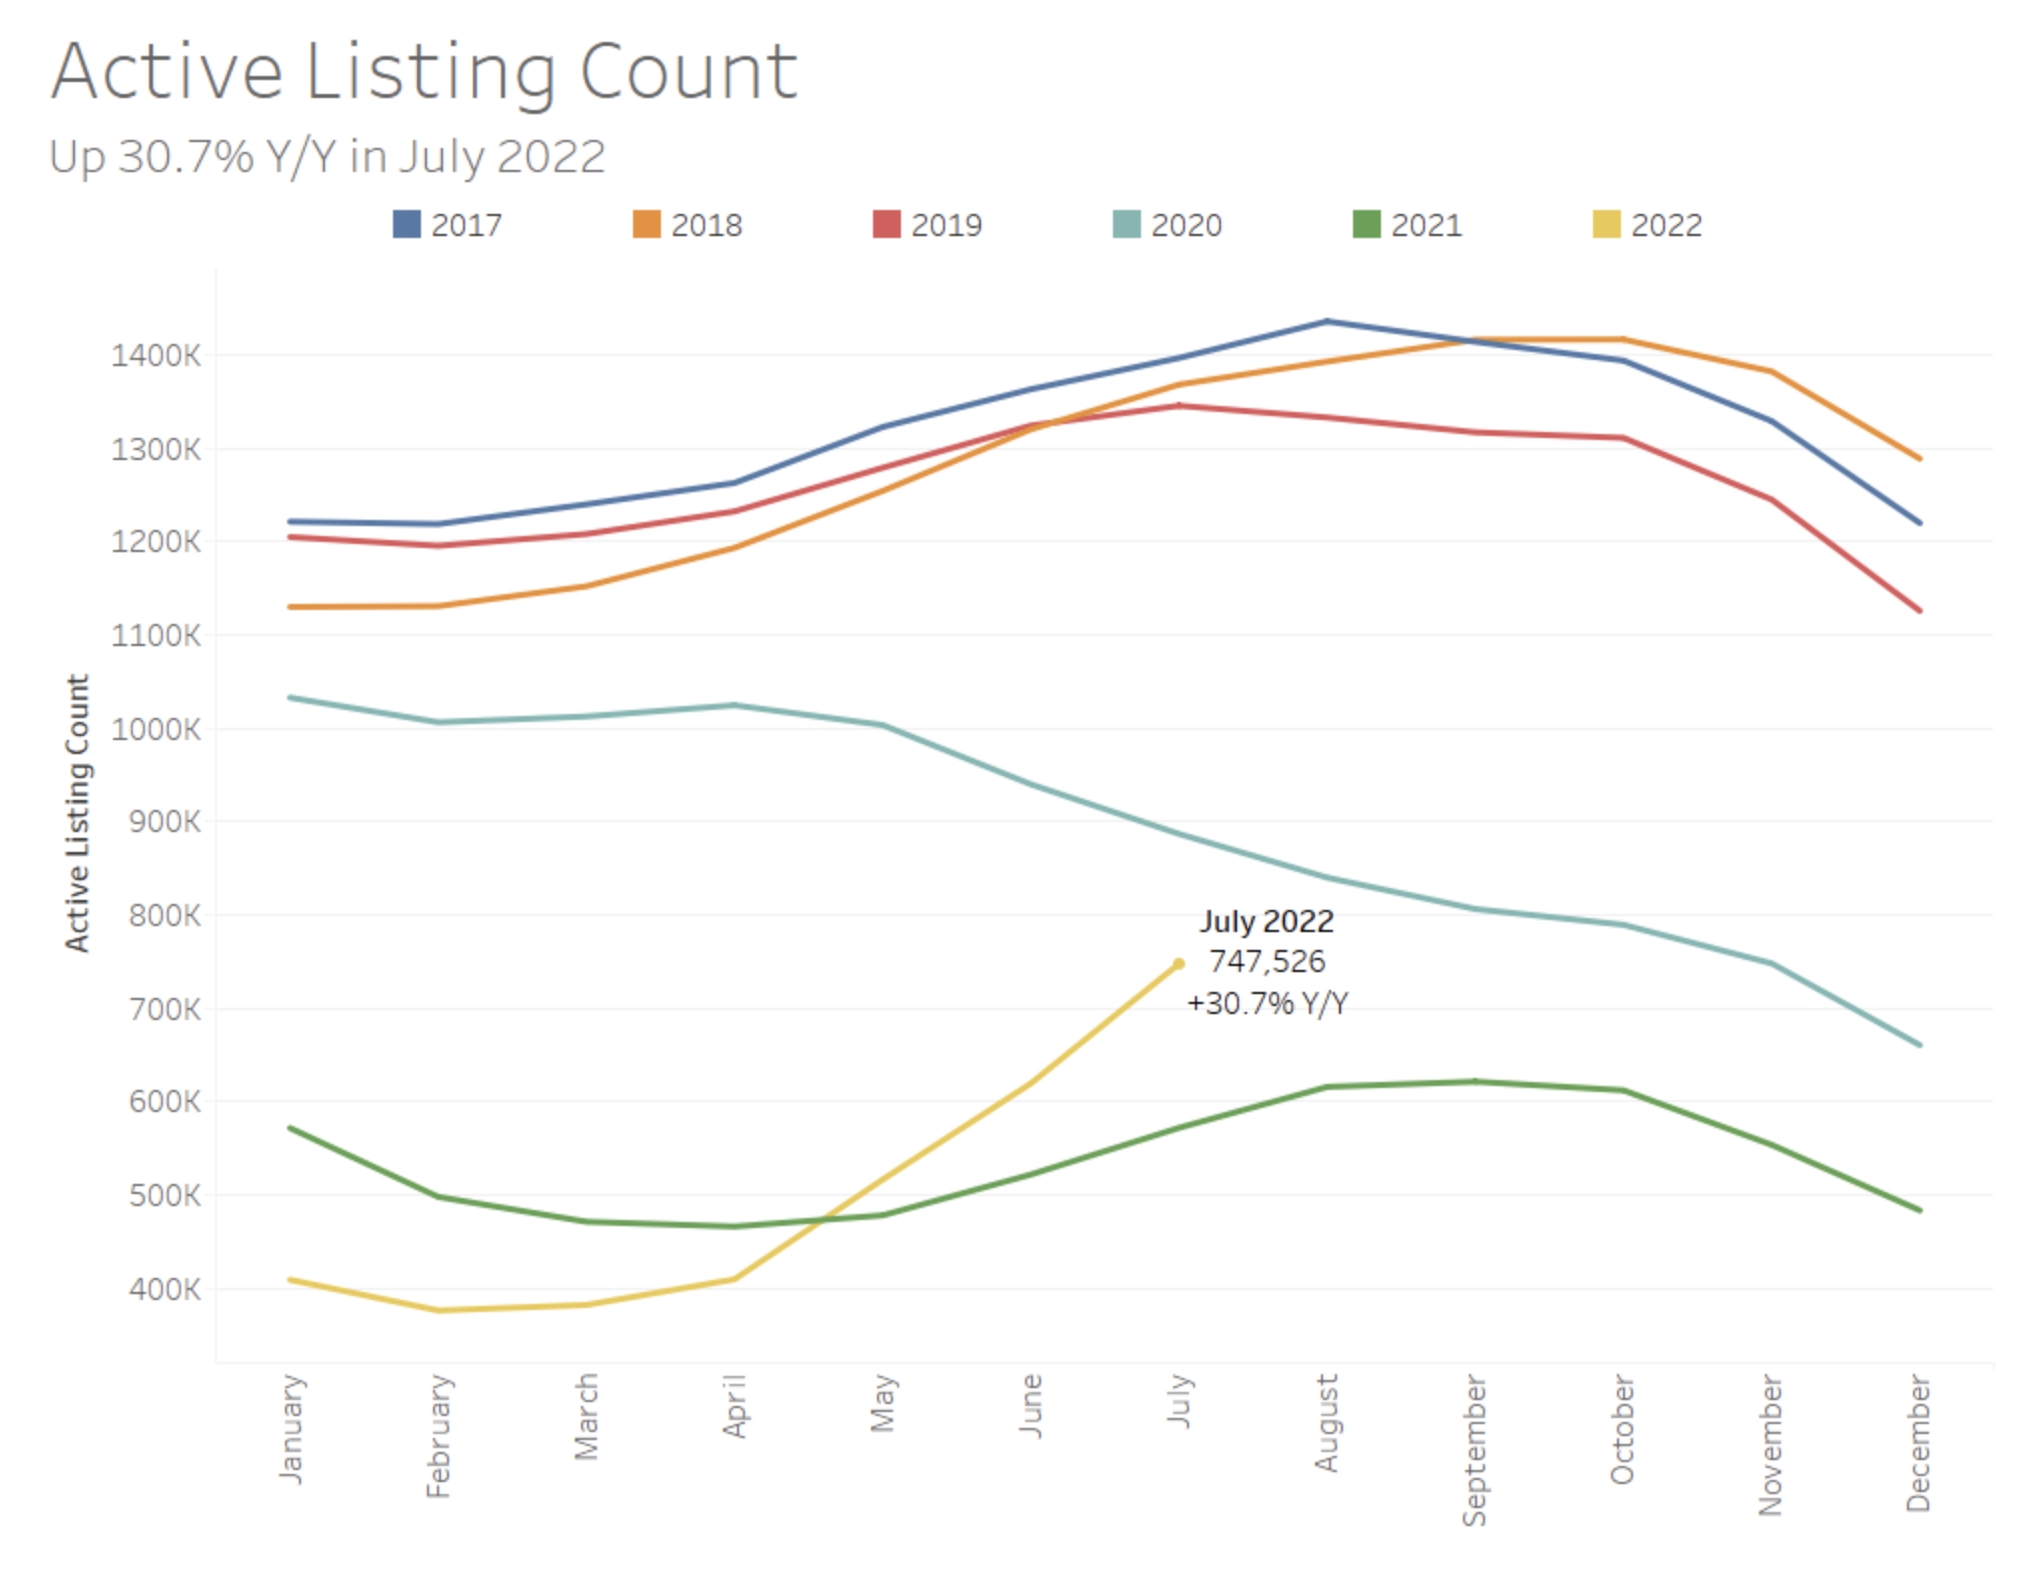This screenshot has width=2024, height=1570.
Task: Click the 400K y-axis tick label
Action: coord(164,1289)
